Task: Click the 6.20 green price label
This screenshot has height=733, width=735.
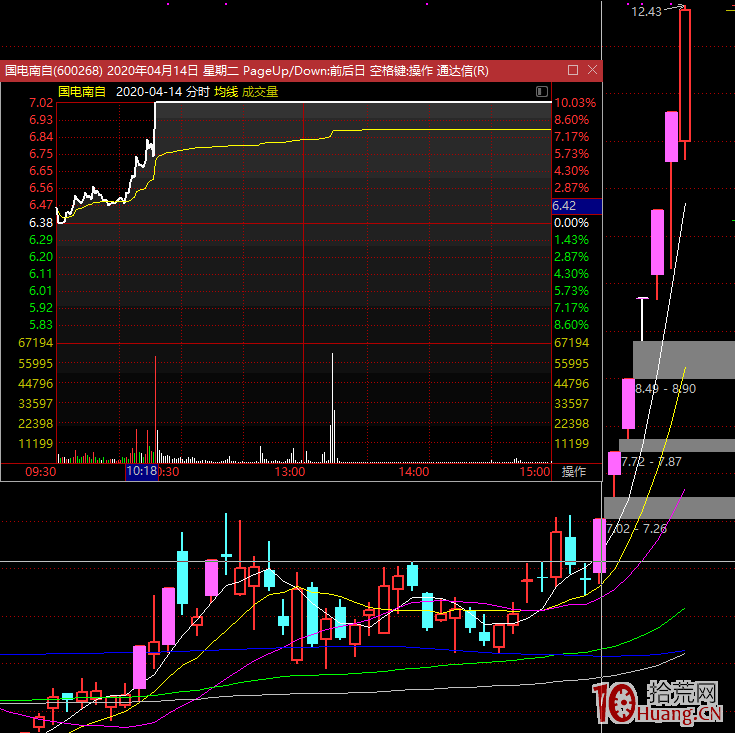Action: [41, 257]
